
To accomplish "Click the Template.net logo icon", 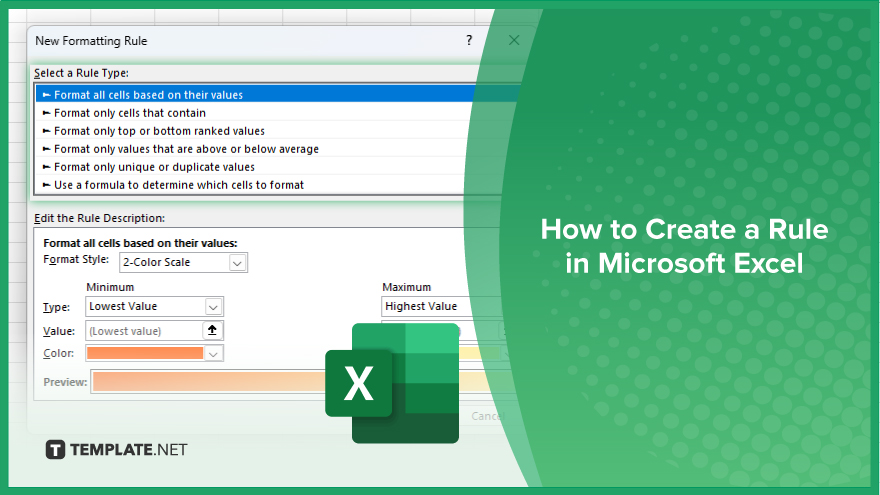I will (55, 450).
